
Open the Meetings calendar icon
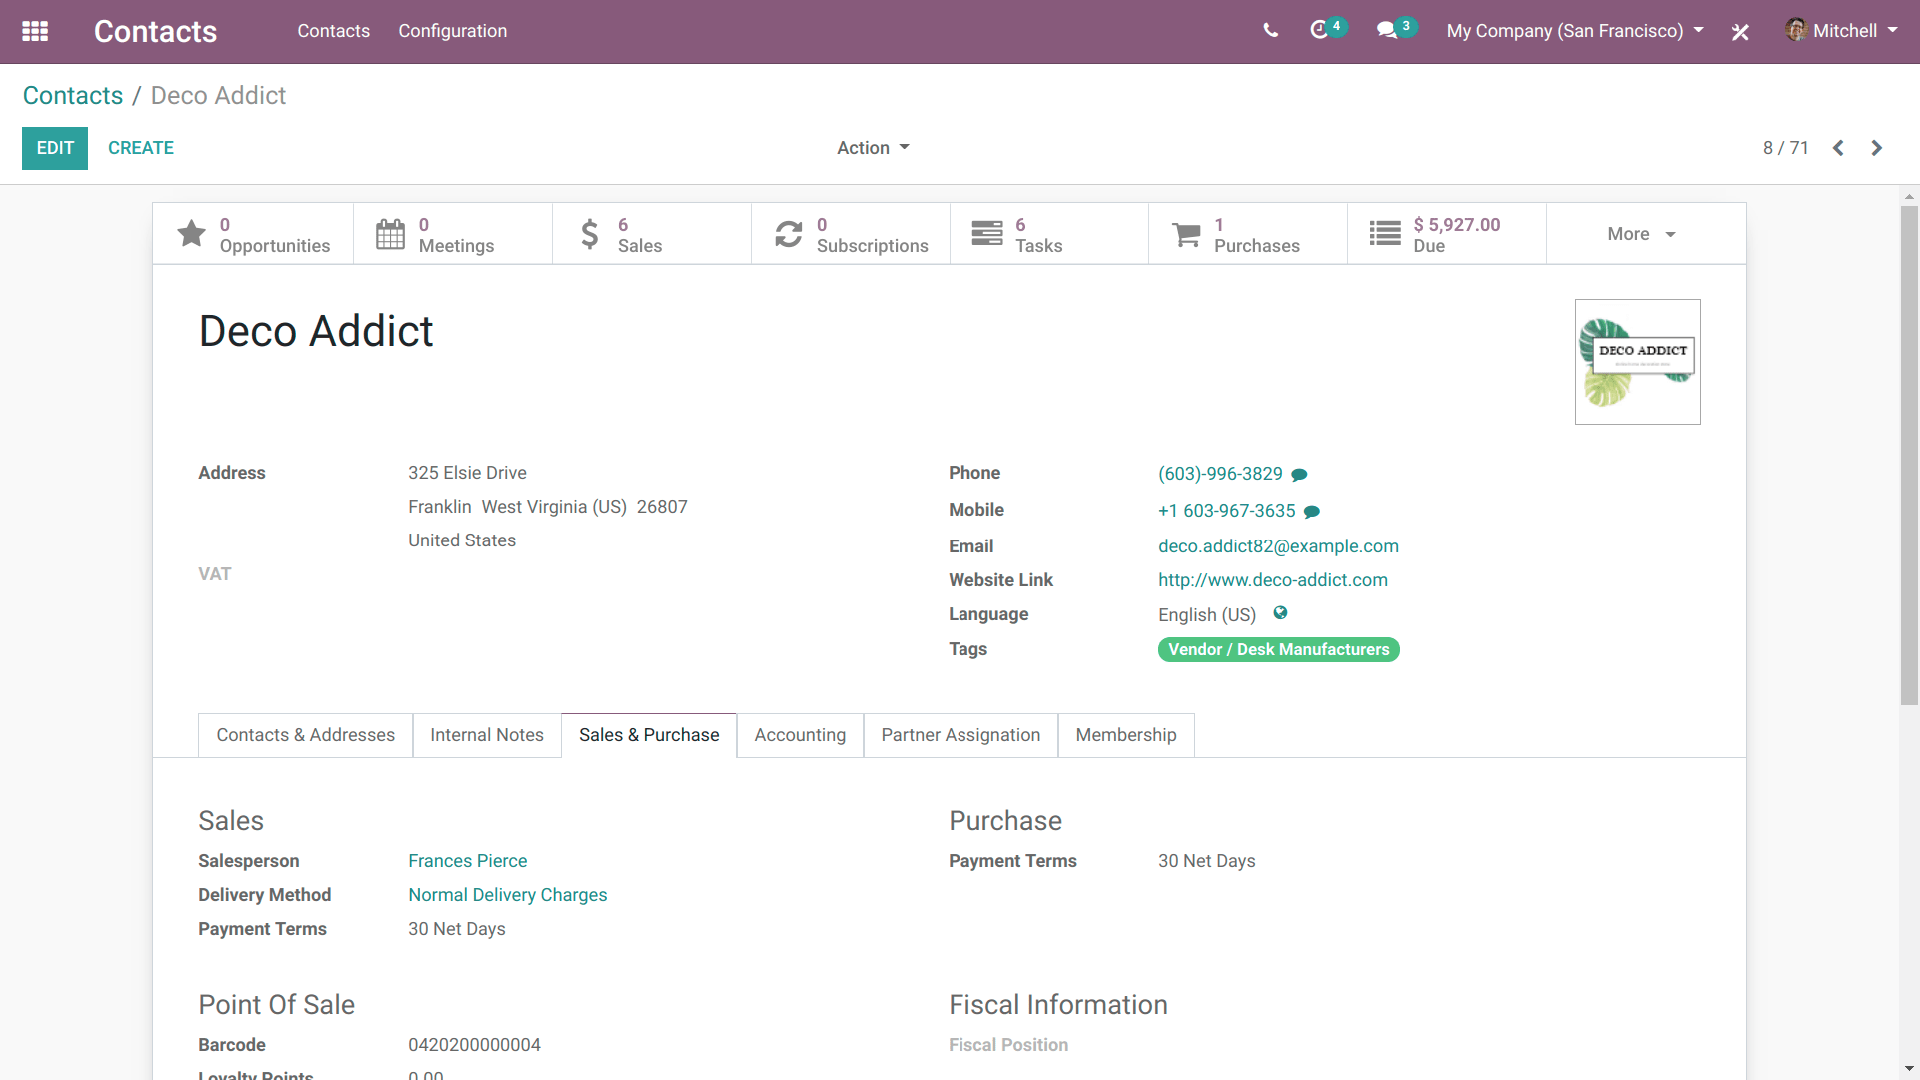tap(390, 235)
